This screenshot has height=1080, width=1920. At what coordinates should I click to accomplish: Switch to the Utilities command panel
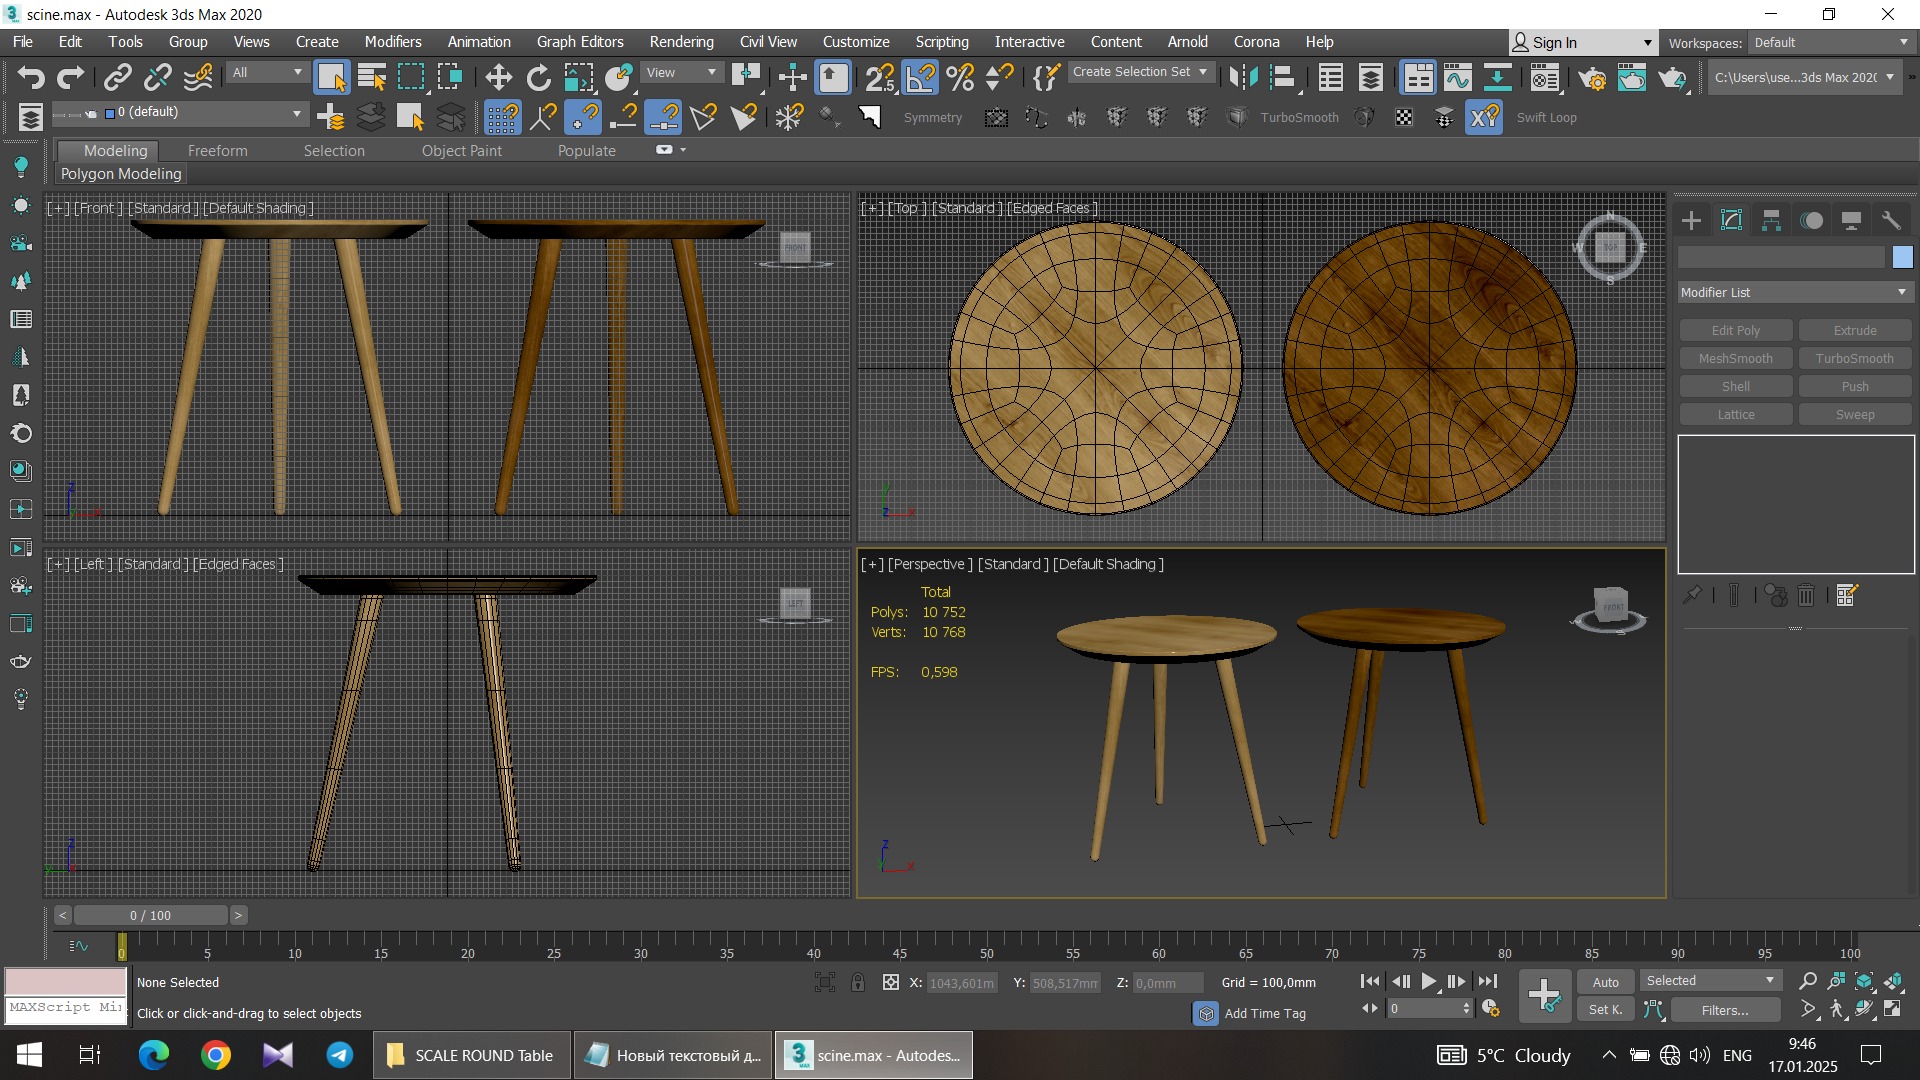tap(1891, 220)
